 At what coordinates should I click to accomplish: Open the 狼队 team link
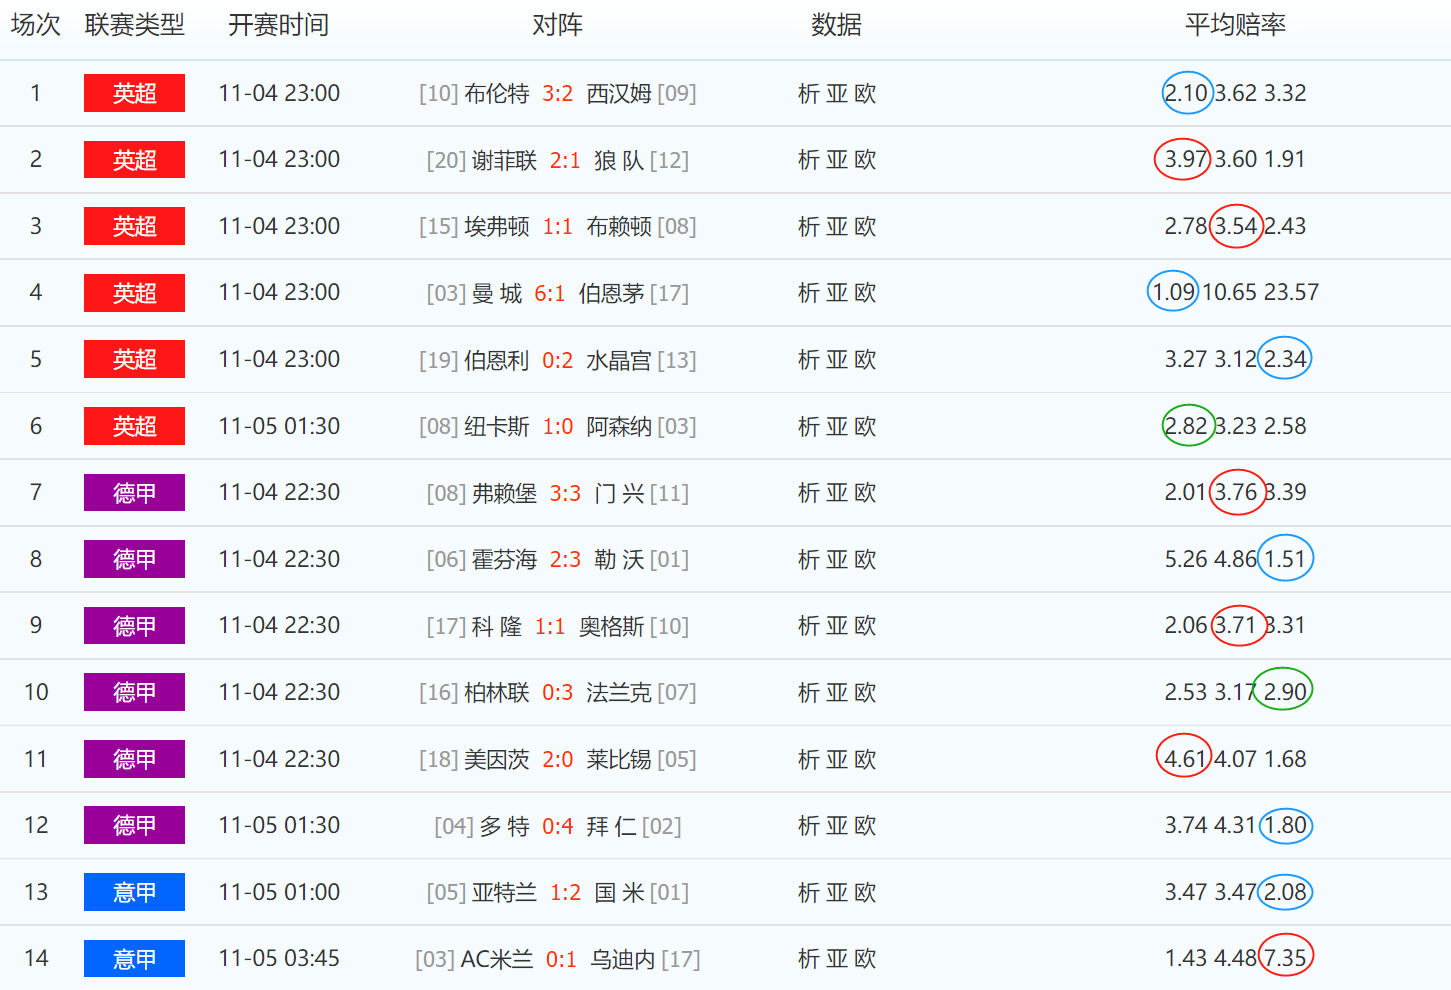coord(619,160)
